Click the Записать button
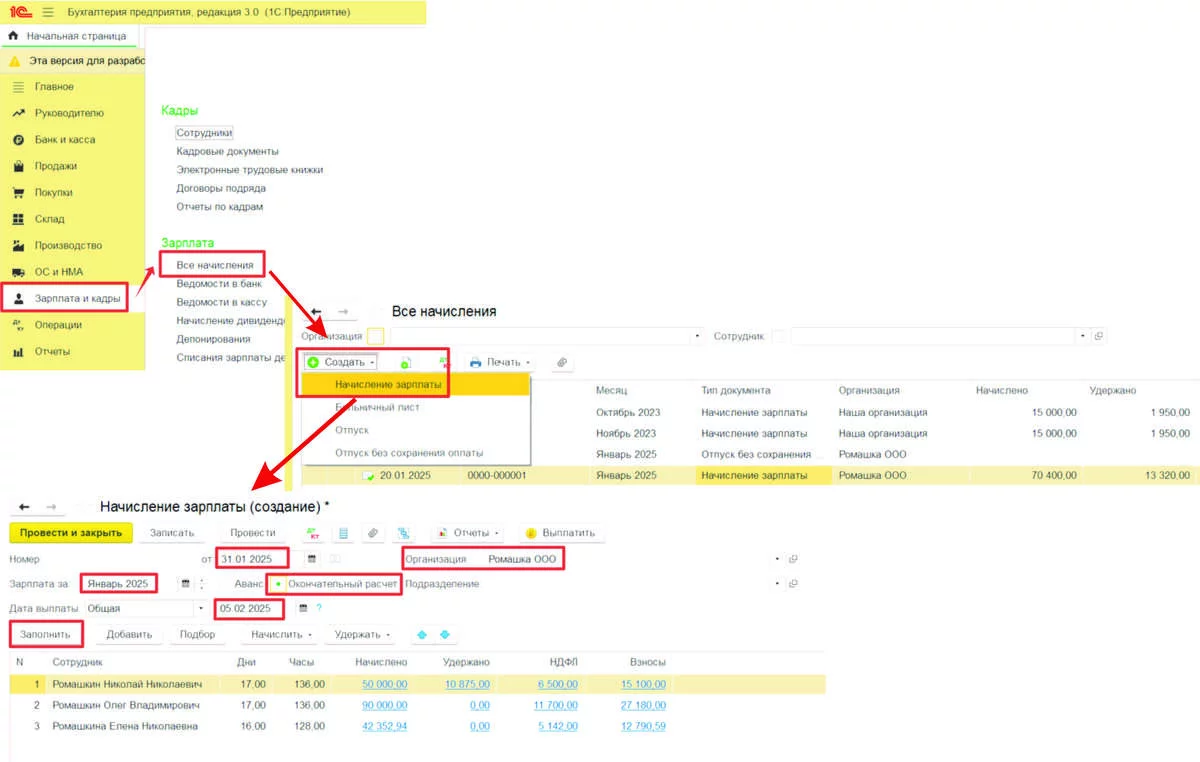The height and width of the screenshot is (762, 1200). [x=172, y=533]
